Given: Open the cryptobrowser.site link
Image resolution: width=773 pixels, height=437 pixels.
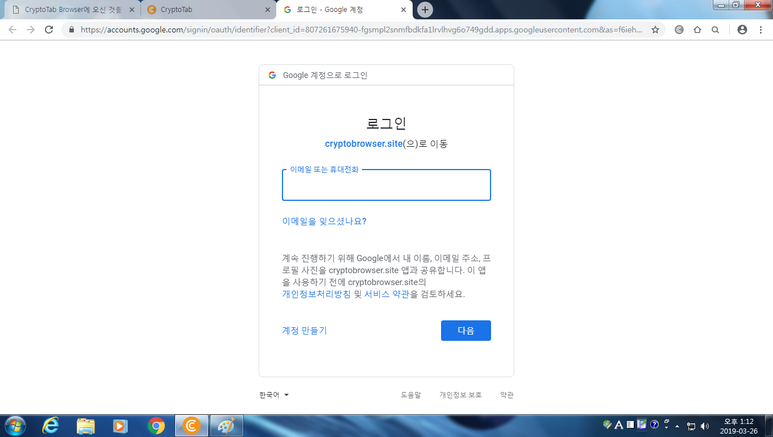Looking at the screenshot, I should (363, 144).
